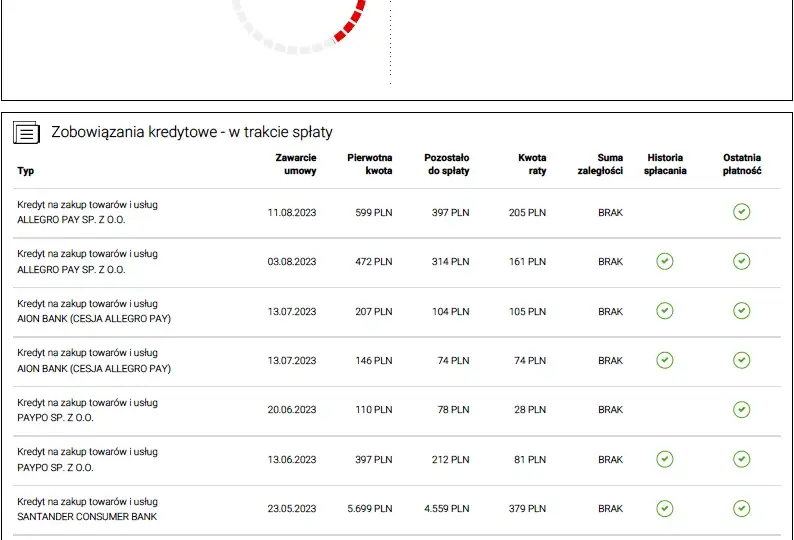Select the Ostatnia płatność column header
Screen dimensions: 794x540
(x=742, y=164)
